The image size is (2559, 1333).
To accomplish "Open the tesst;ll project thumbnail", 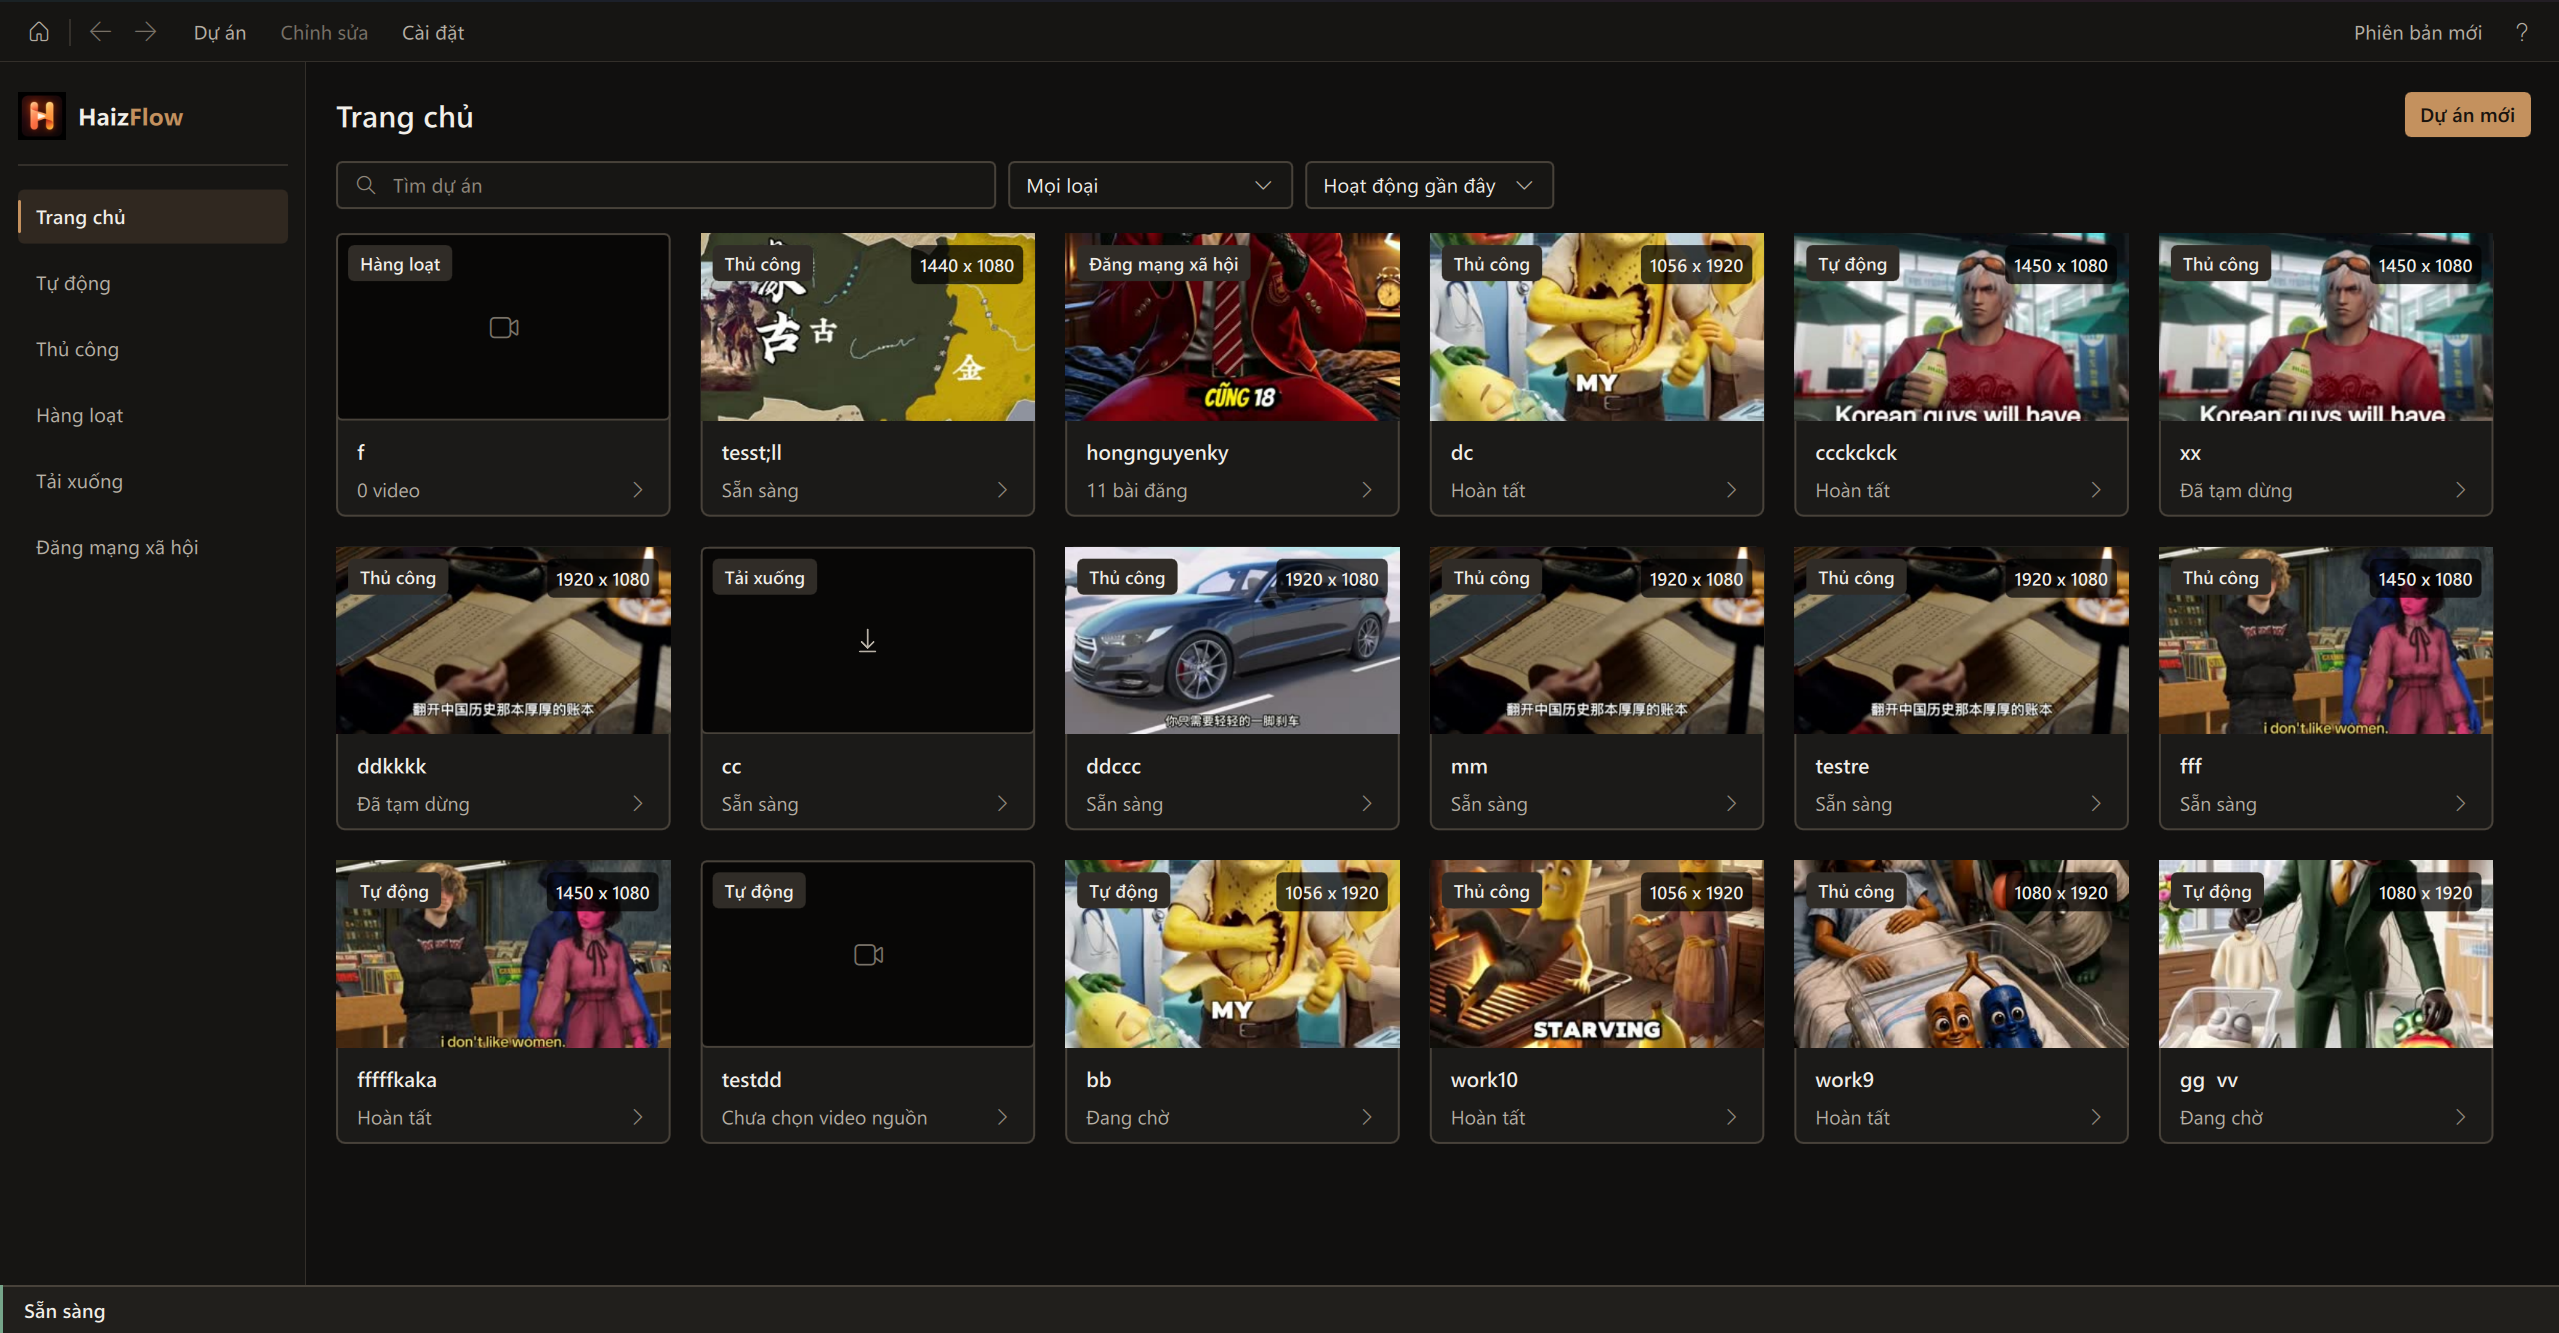I will coord(867,327).
